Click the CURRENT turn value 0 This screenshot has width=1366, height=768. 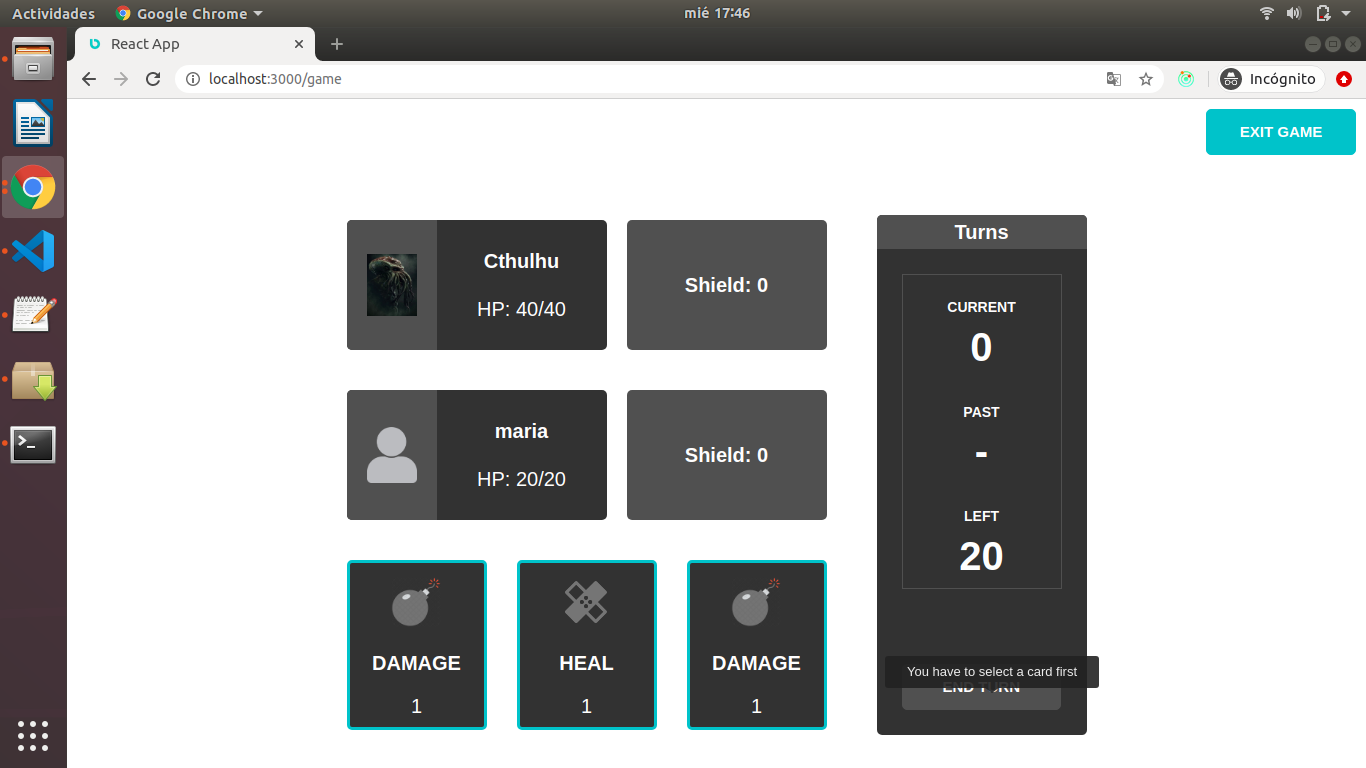click(981, 347)
